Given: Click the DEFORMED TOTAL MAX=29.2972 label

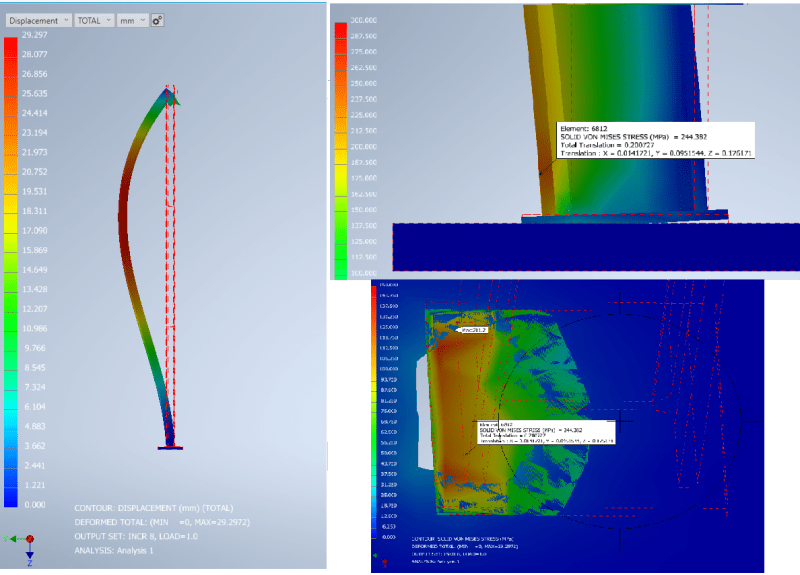Looking at the screenshot, I should point(162,522).
